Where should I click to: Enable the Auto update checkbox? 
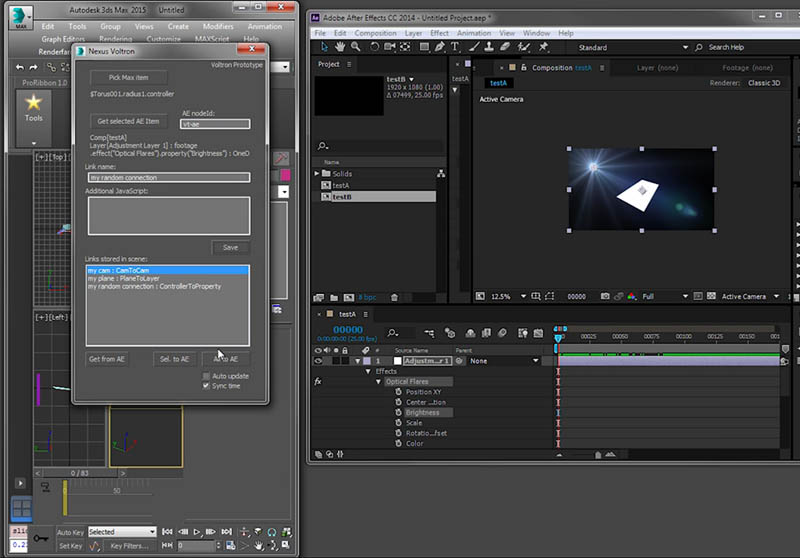click(x=206, y=376)
